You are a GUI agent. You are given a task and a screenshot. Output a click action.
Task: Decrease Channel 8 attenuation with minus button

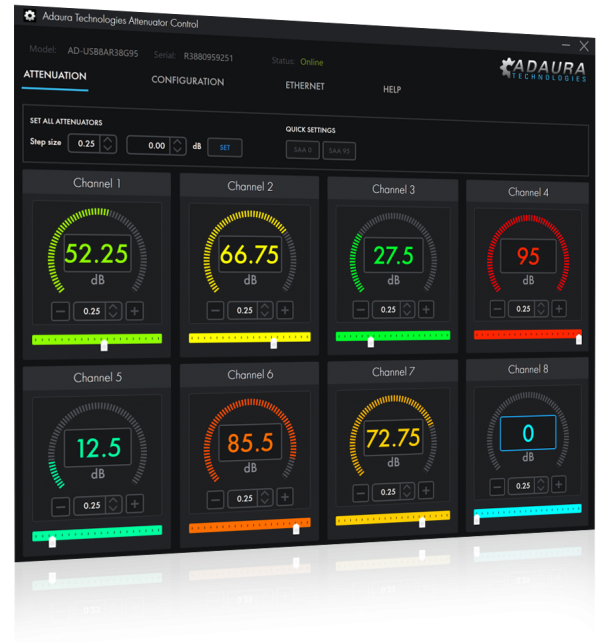tap(497, 487)
